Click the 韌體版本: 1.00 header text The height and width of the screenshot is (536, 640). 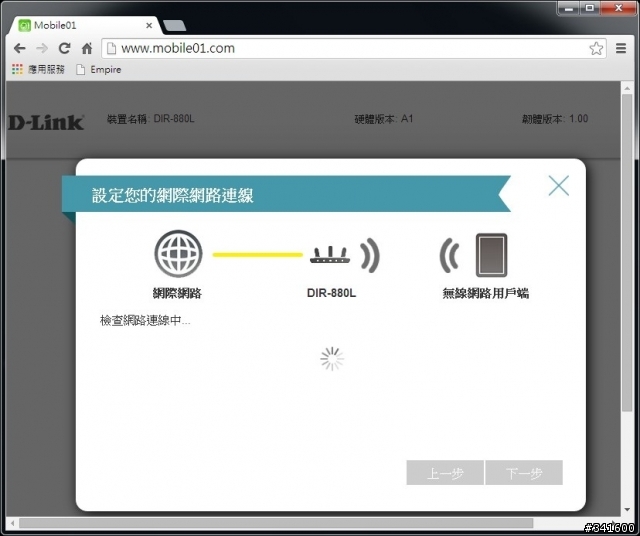pos(555,119)
